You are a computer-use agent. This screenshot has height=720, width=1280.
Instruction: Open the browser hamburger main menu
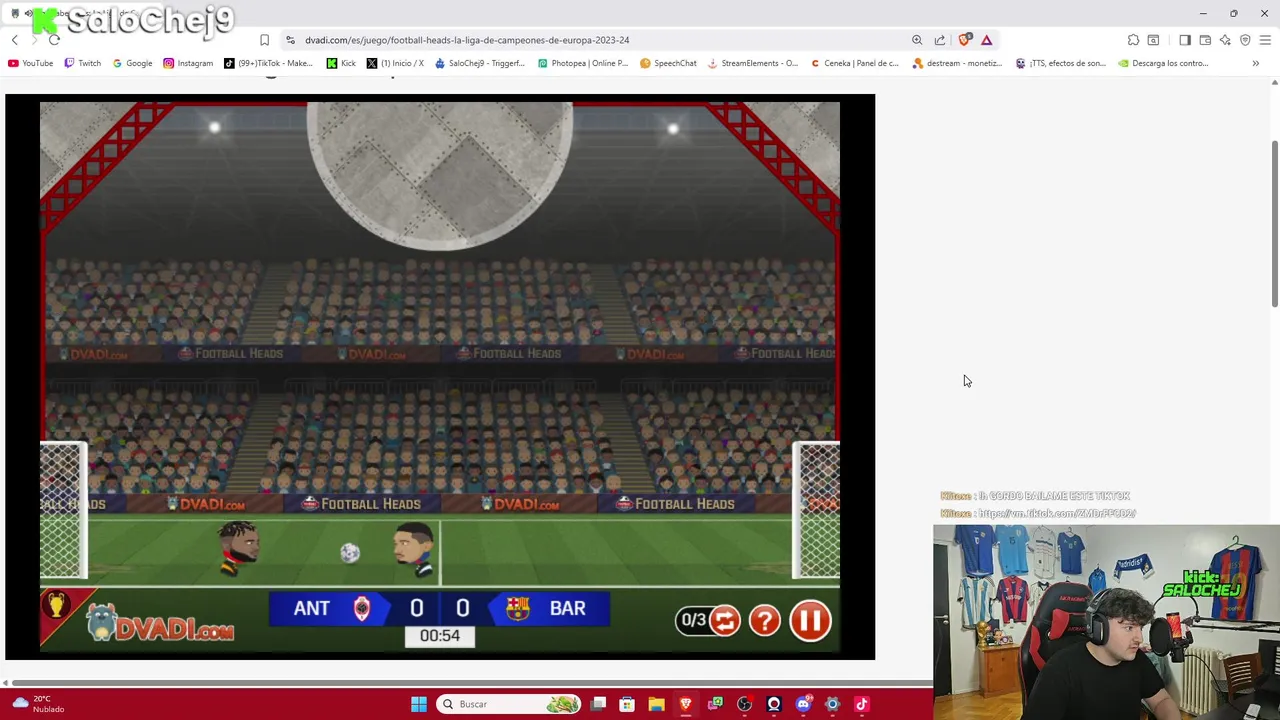click(x=1265, y=40)
